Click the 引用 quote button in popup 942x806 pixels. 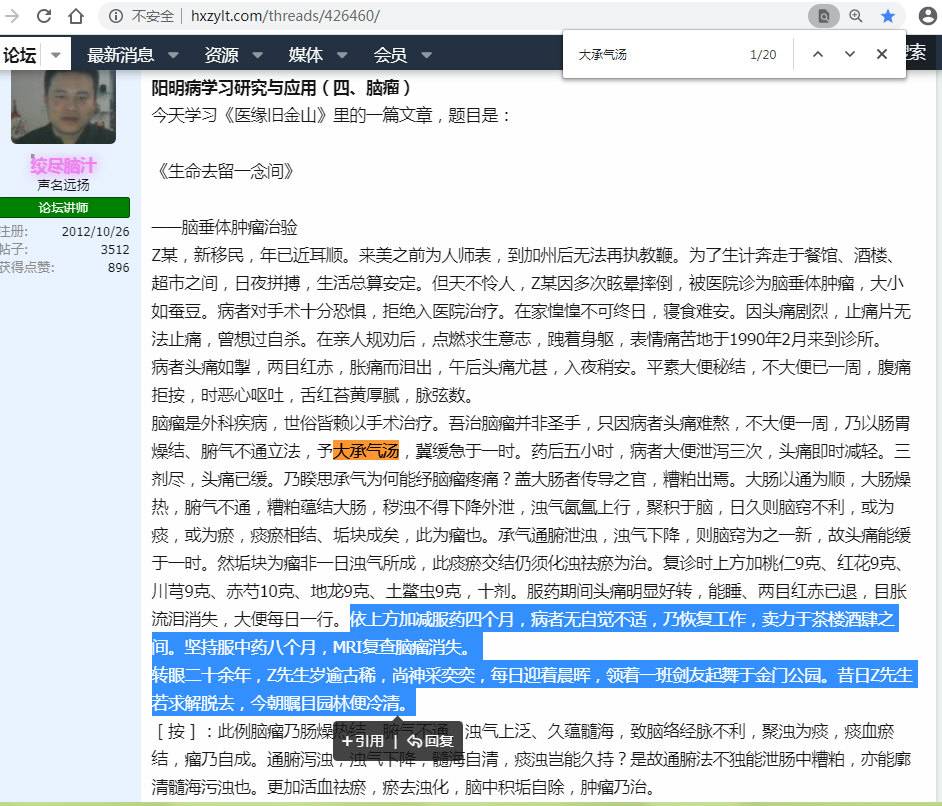click(x=363, y=741)
